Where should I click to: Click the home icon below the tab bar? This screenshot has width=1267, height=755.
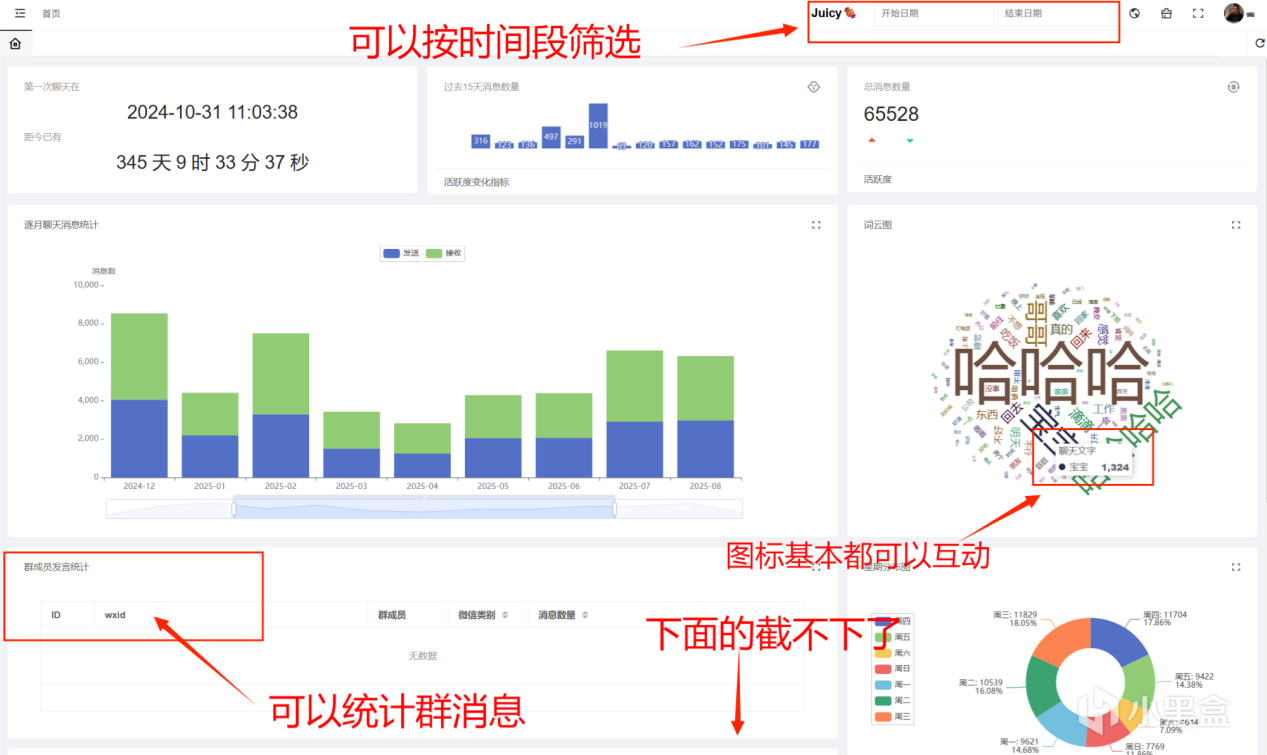click(14, 43)
